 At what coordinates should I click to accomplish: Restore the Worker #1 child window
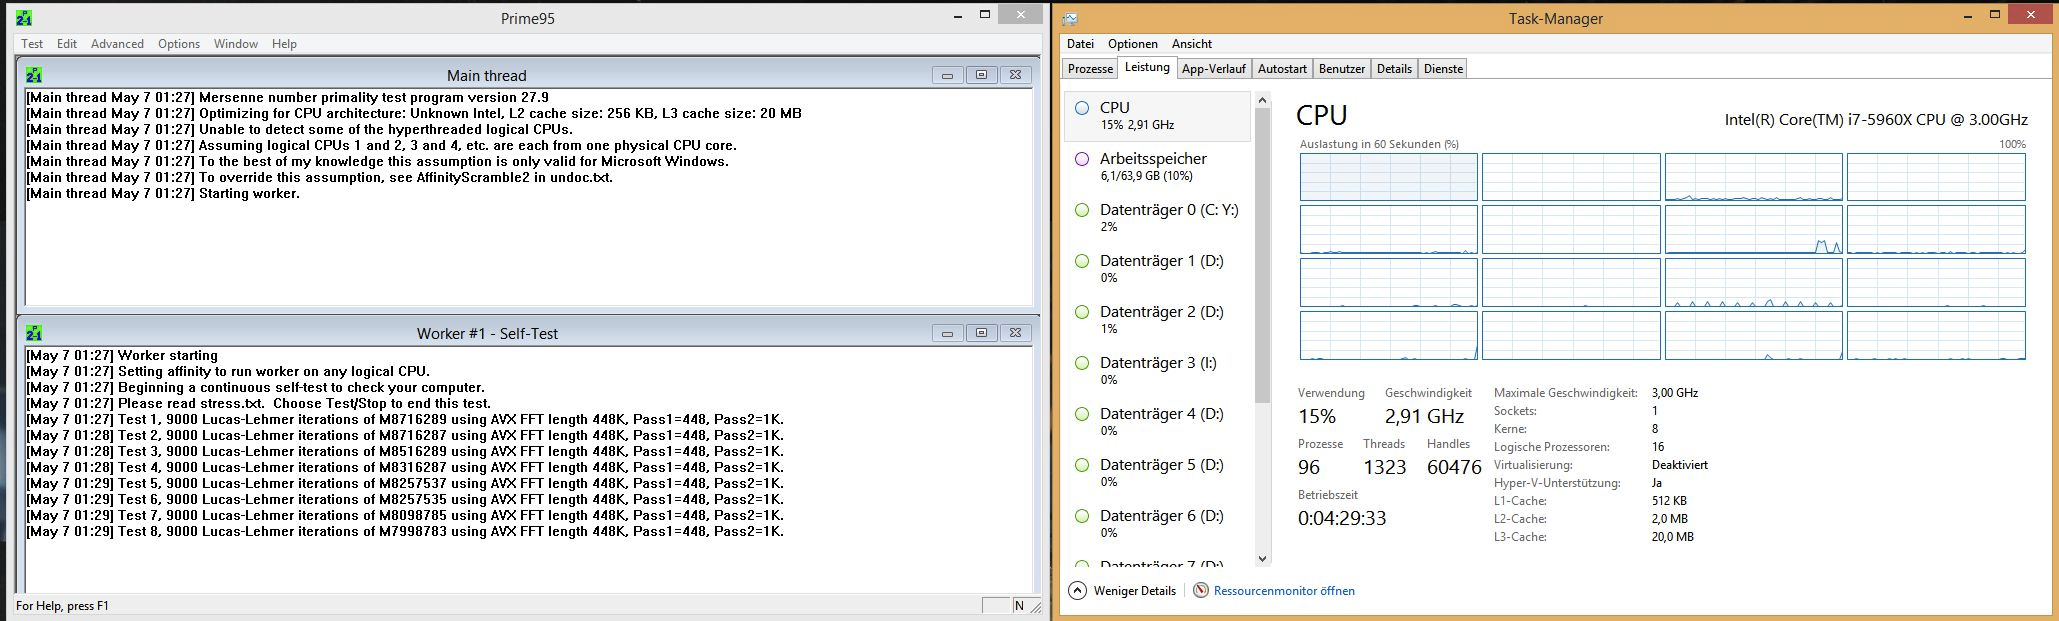[x=981, y=333]
